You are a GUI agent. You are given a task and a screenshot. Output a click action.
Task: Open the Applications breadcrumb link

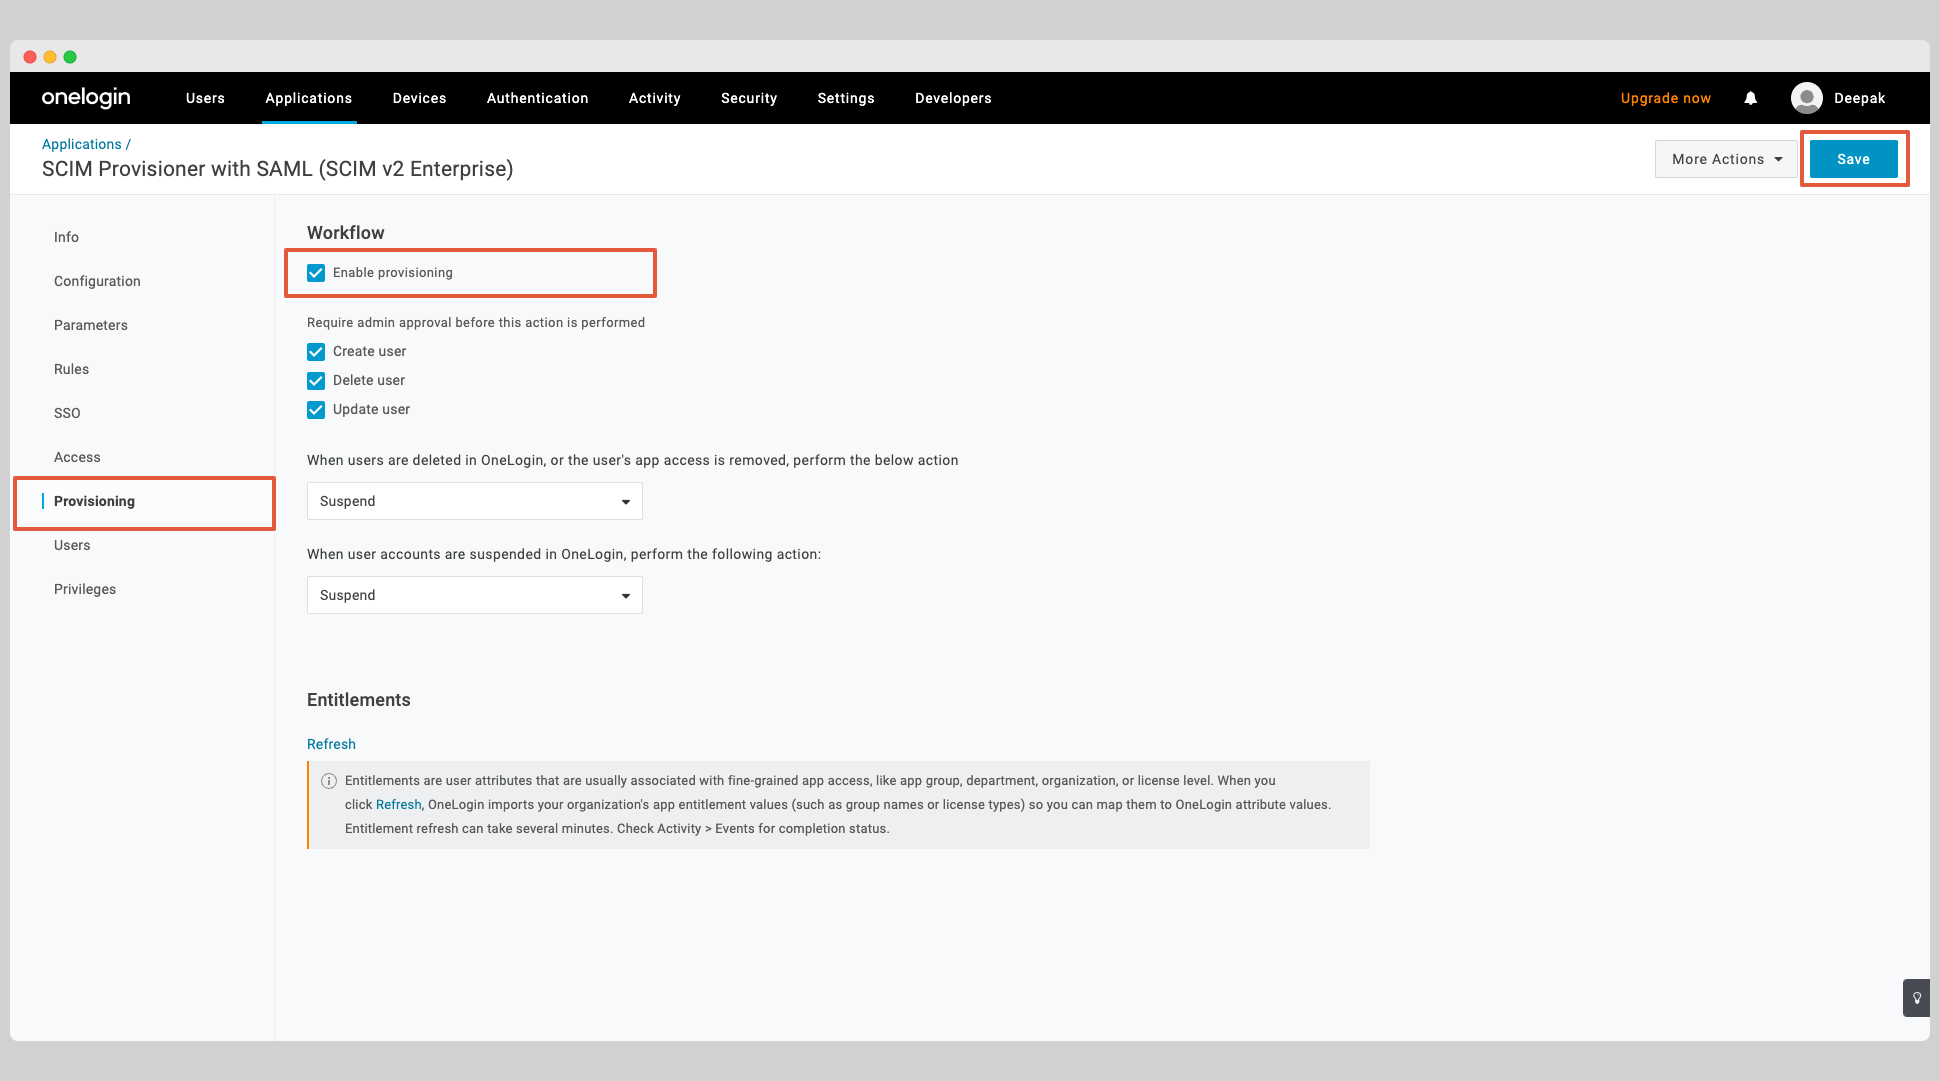(x=81, y=143)
